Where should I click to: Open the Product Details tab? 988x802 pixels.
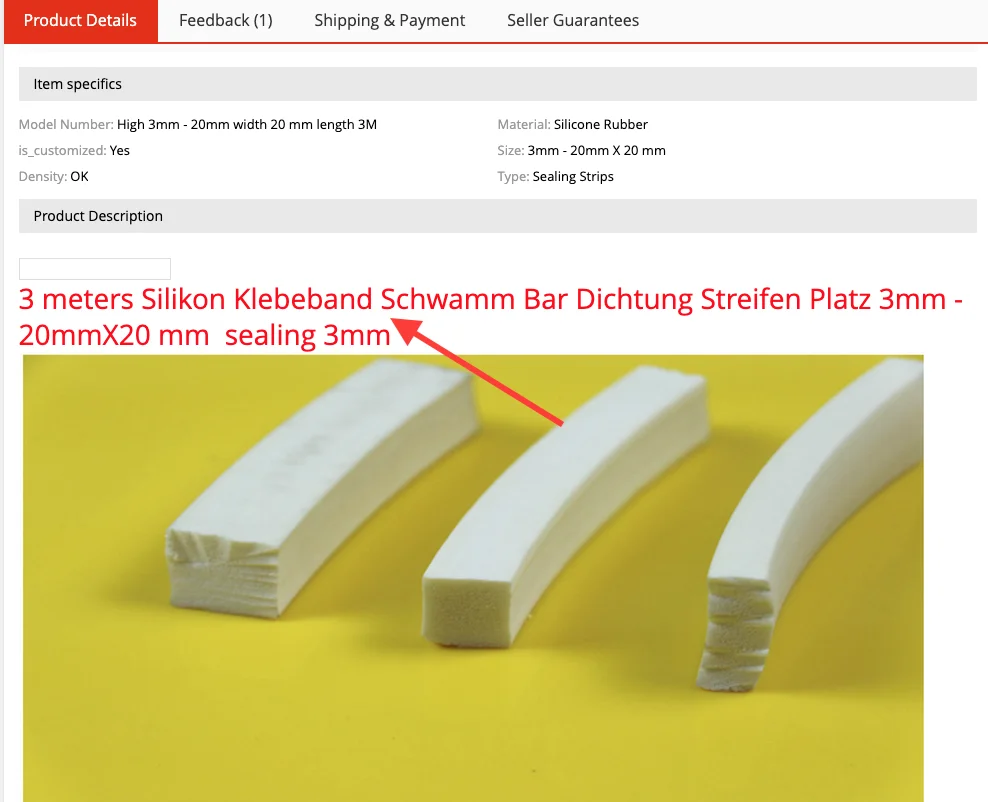coord(81,21)
